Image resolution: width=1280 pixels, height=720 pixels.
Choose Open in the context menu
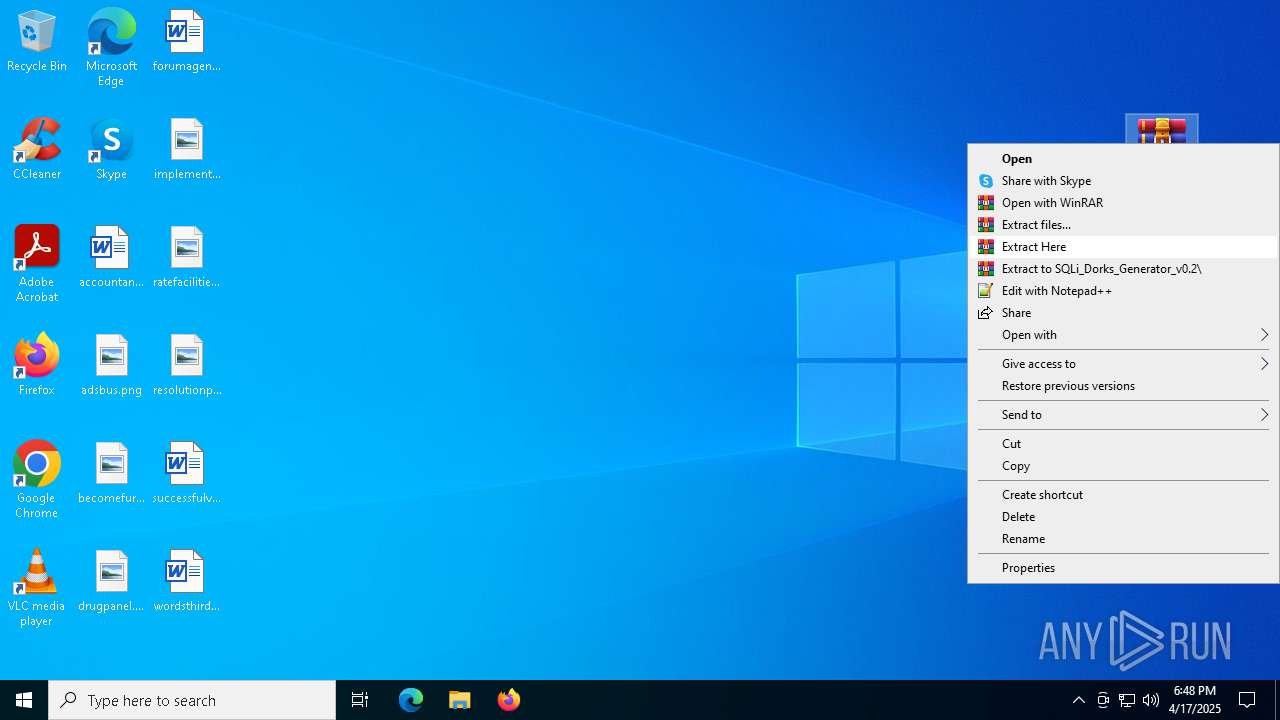(x=1123, y=159)
